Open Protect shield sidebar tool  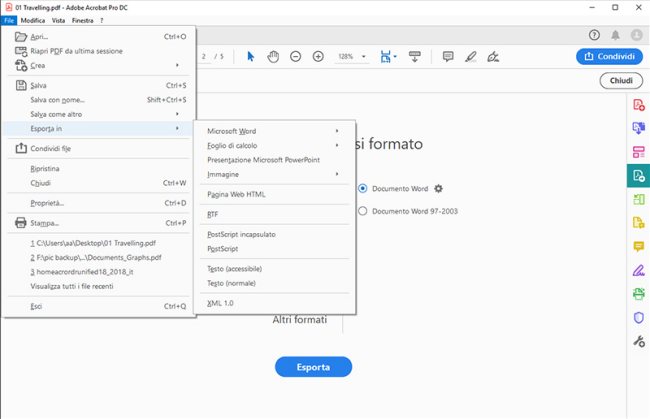tap(638, 317)
